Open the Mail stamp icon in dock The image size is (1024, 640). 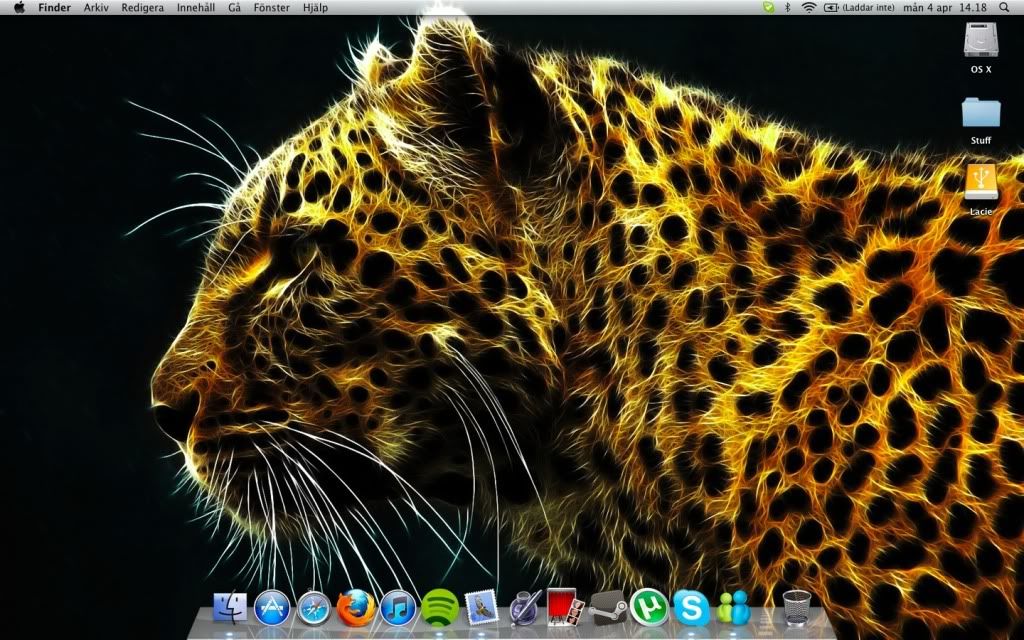click(482, 606)
